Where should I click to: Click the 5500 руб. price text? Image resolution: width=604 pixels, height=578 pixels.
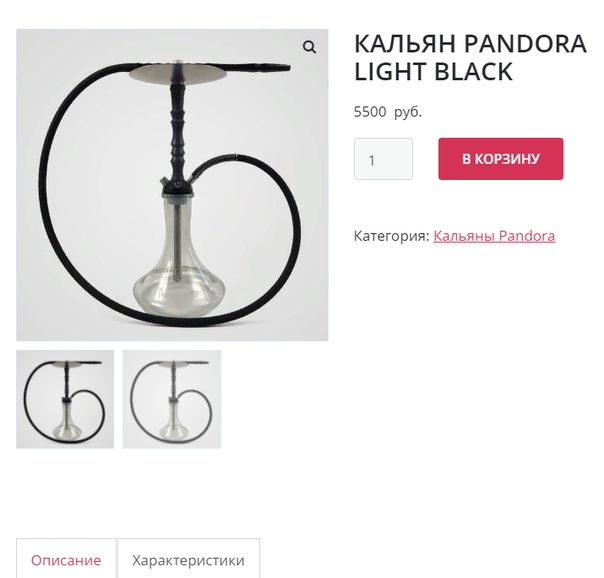(388, 112)
